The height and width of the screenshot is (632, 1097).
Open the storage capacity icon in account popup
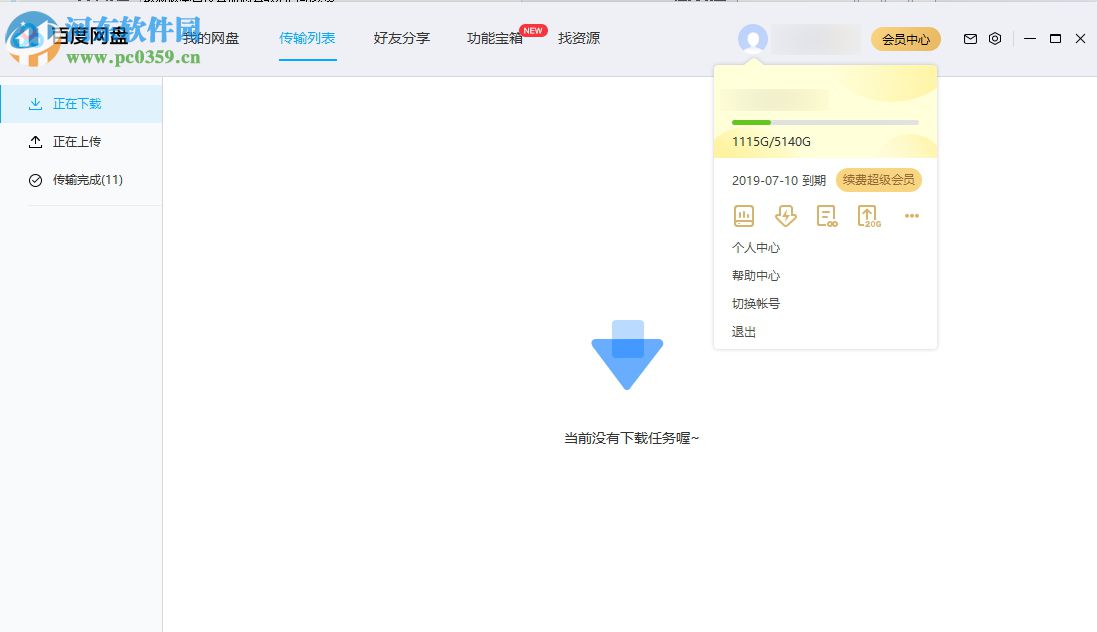click(744, 215)
